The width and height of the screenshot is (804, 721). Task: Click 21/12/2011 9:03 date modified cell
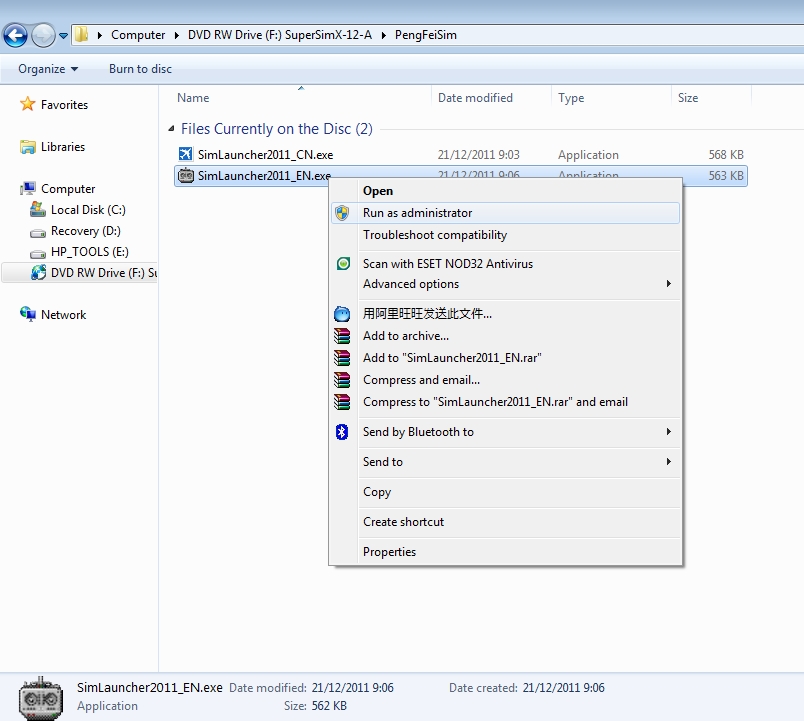[x=478, y=154]
